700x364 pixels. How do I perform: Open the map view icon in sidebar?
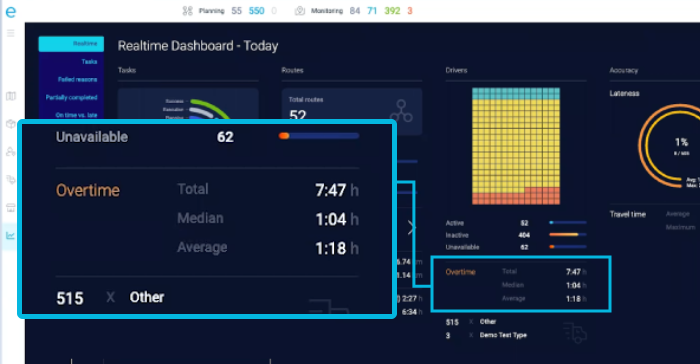(11, 96)
